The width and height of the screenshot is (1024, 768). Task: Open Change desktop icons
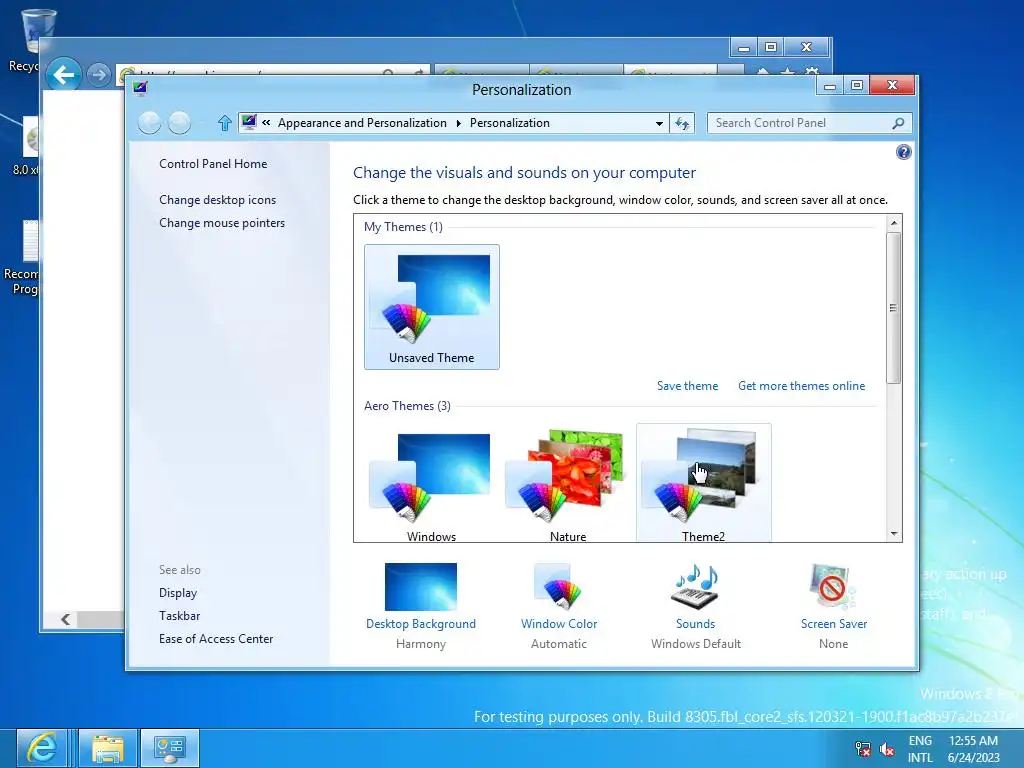(217, 200)
